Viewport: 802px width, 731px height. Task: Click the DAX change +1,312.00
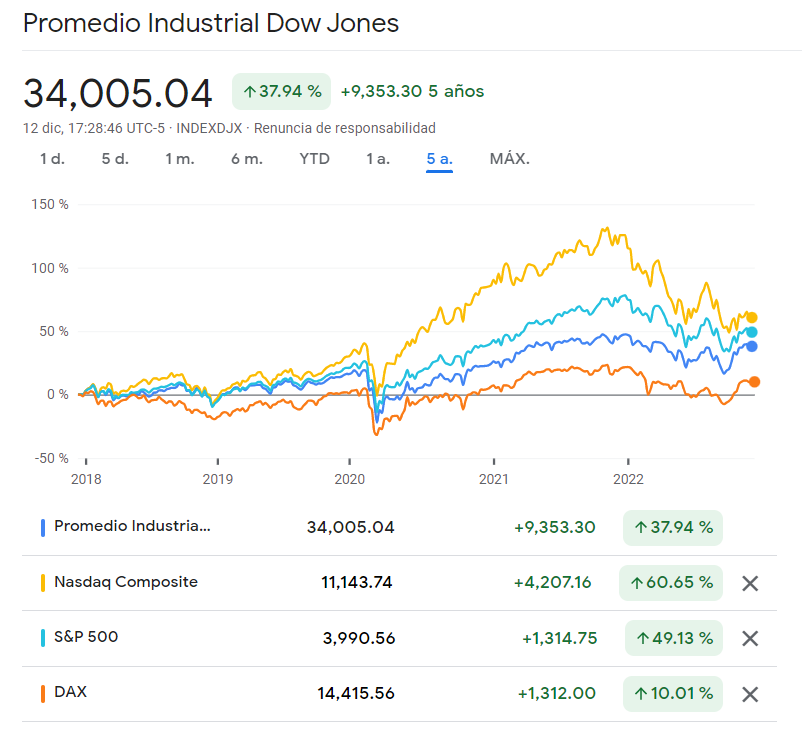click(556, 694)
